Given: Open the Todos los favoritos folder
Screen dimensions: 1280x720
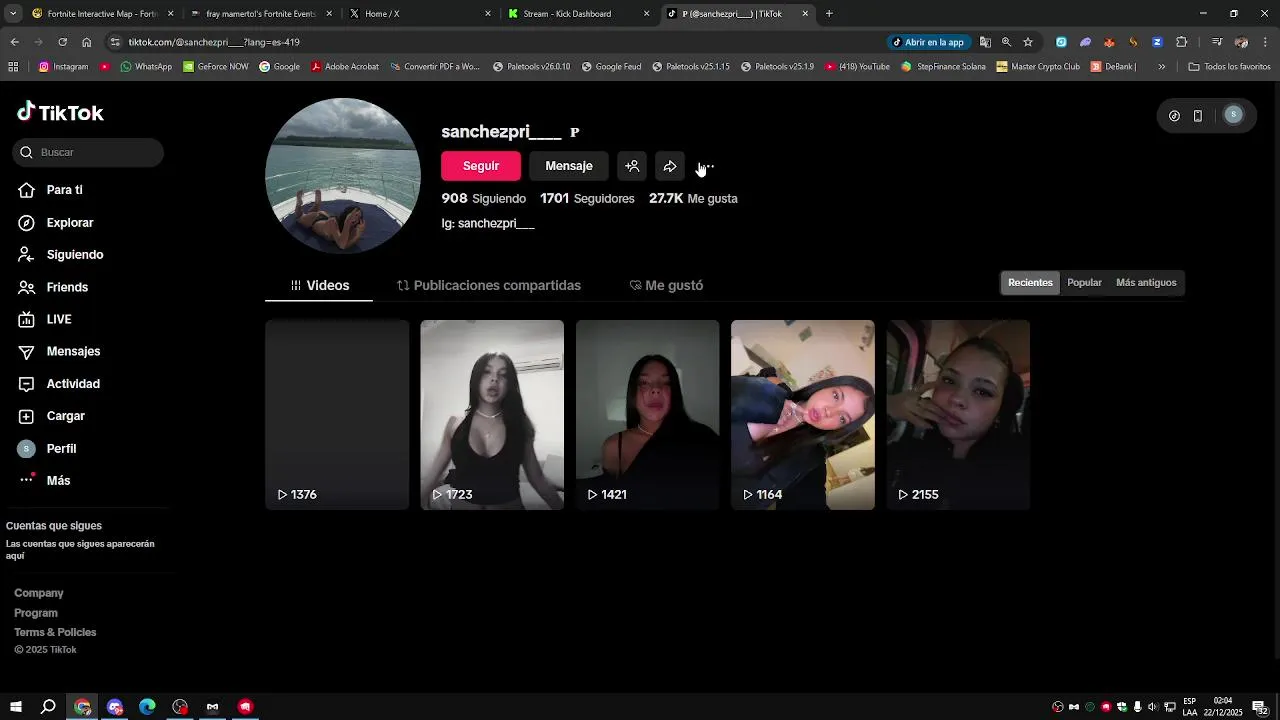Looking at the screenshot, I should click(x=1229, y=67).
